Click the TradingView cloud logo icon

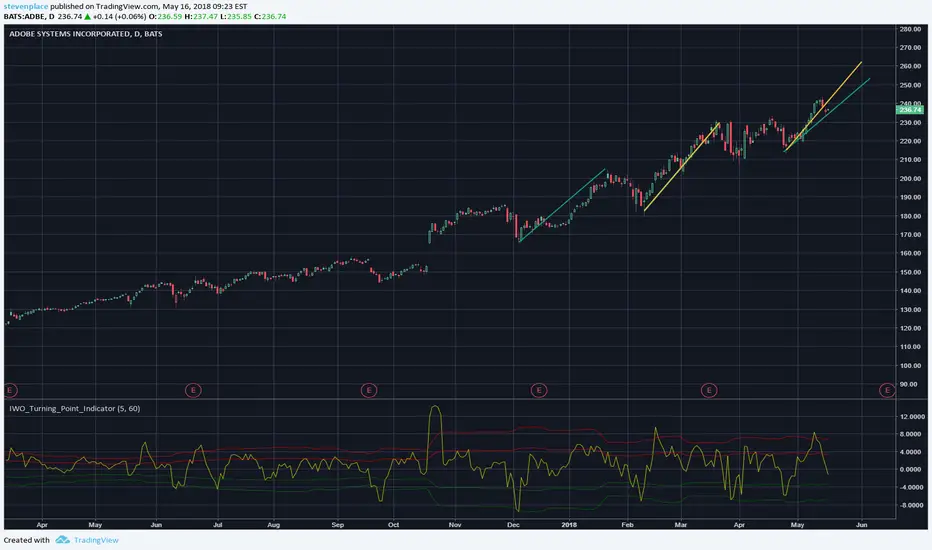click(62, 540)
